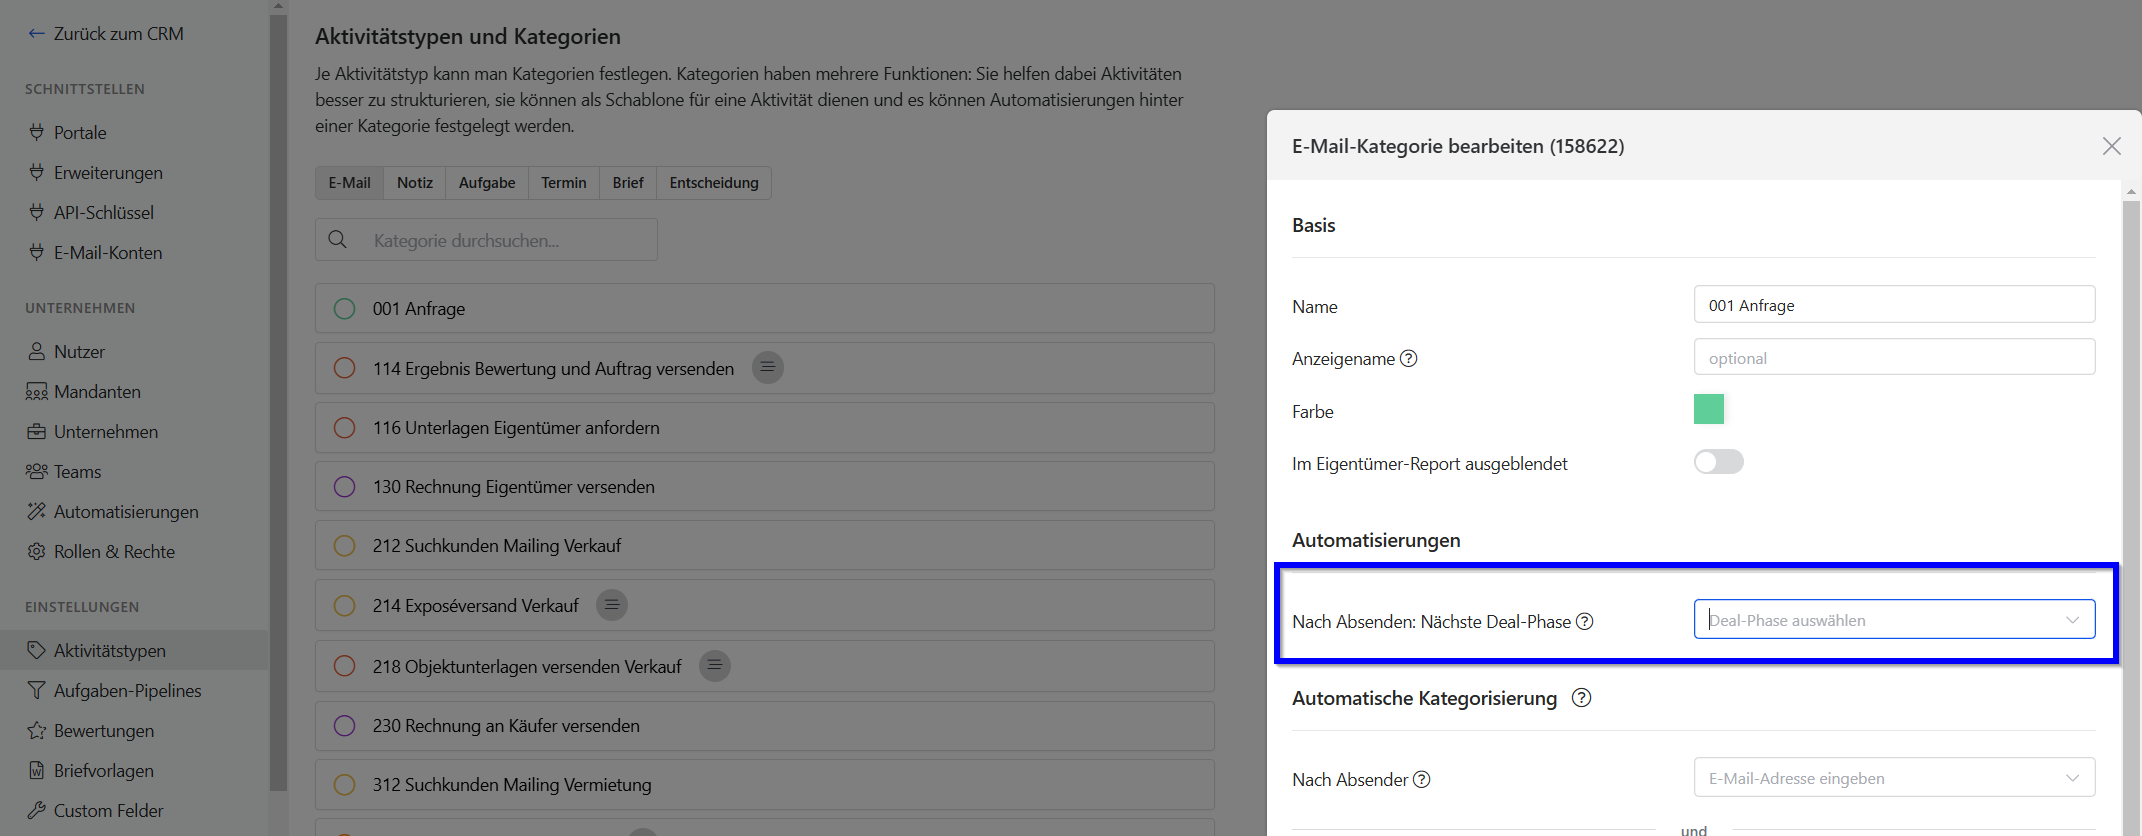Select the circle for 130 Rechnung Eigentümer versenden
This screenshot has width=2142, height=836.
pos(344,487)
